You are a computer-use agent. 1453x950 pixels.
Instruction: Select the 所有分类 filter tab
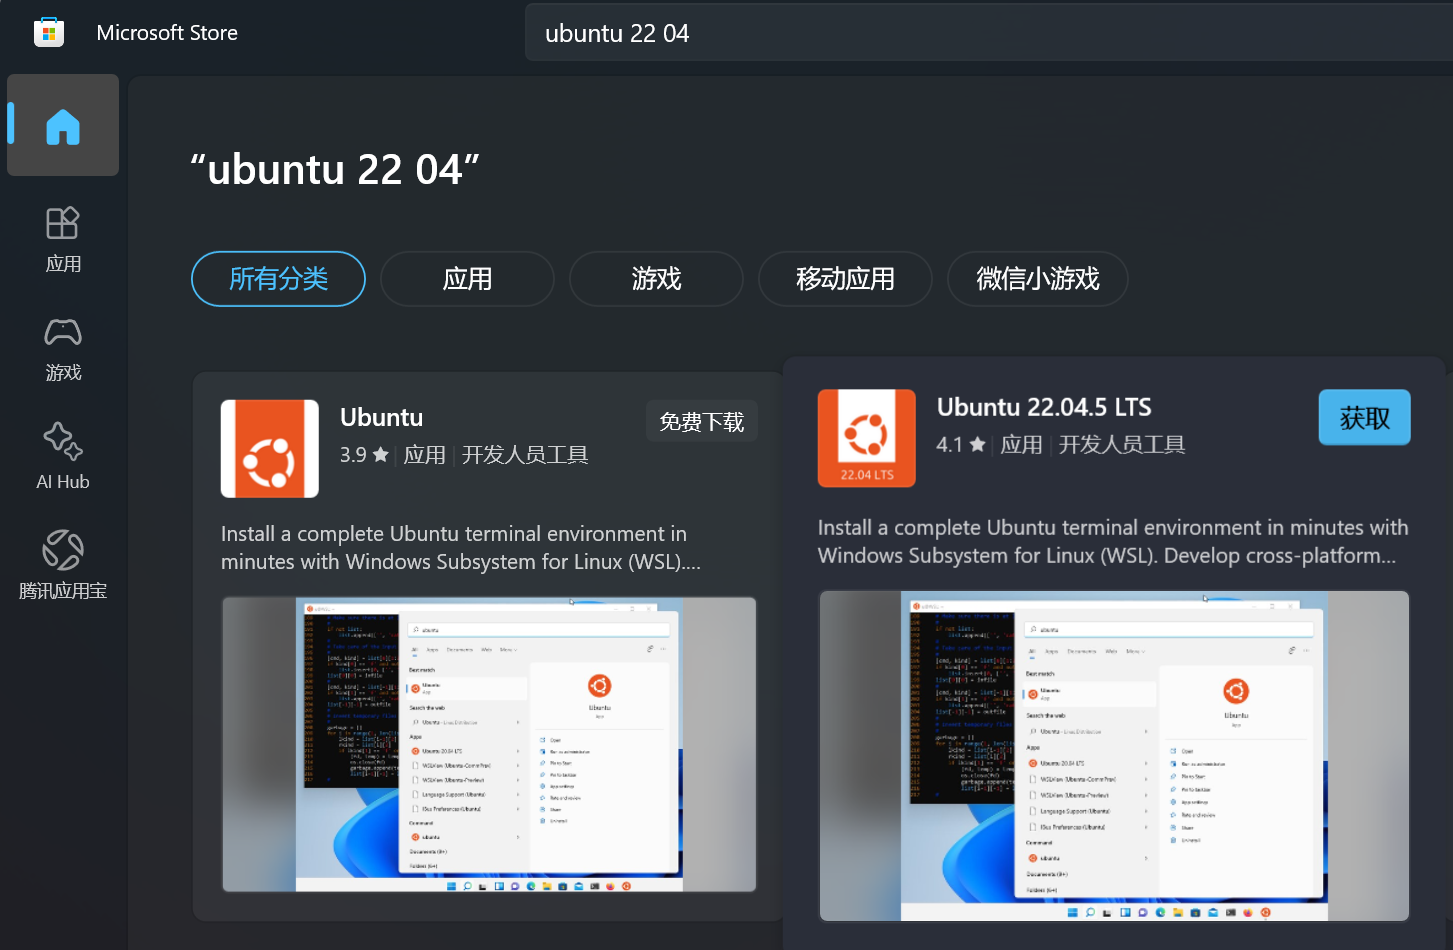coord(278,279)
